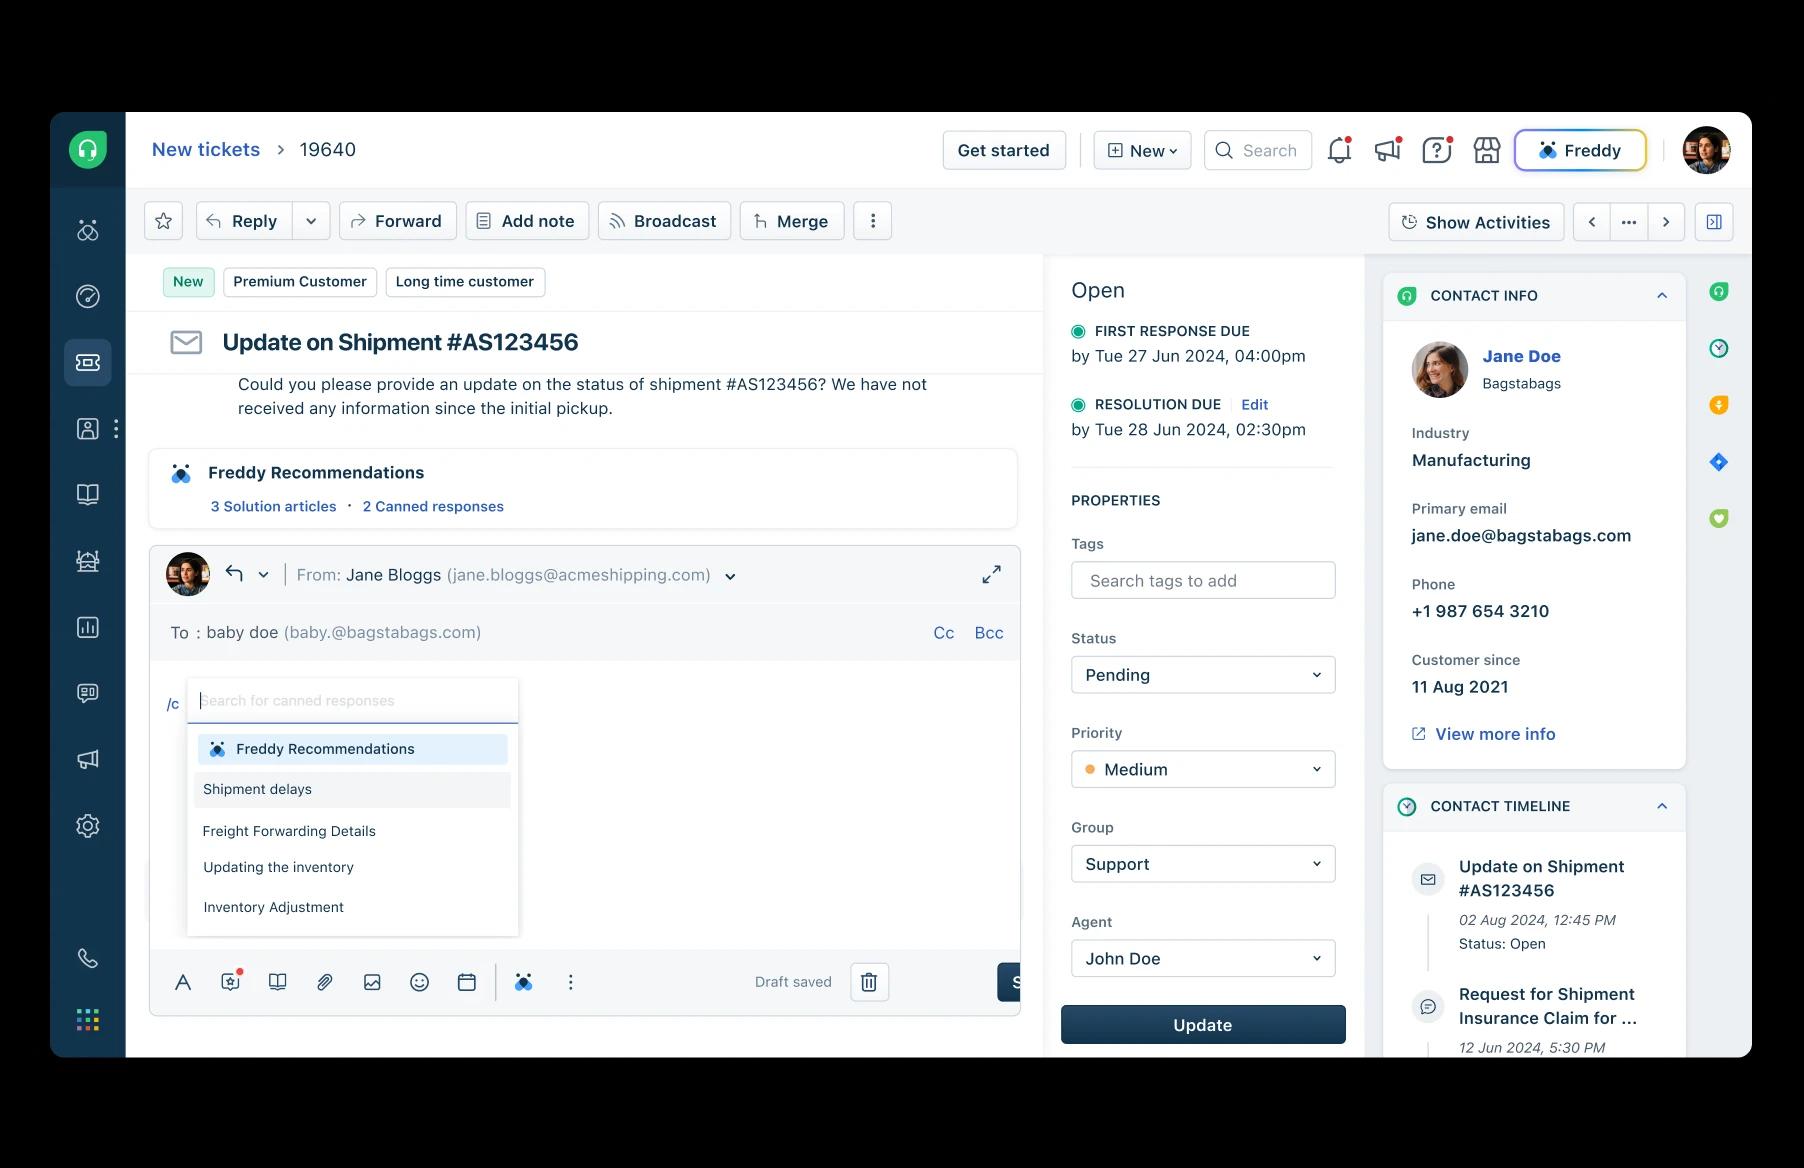Open the 2 Canned responses link
The height and width of the screenshot is (1168, 1804).
(x=433, y=506)
